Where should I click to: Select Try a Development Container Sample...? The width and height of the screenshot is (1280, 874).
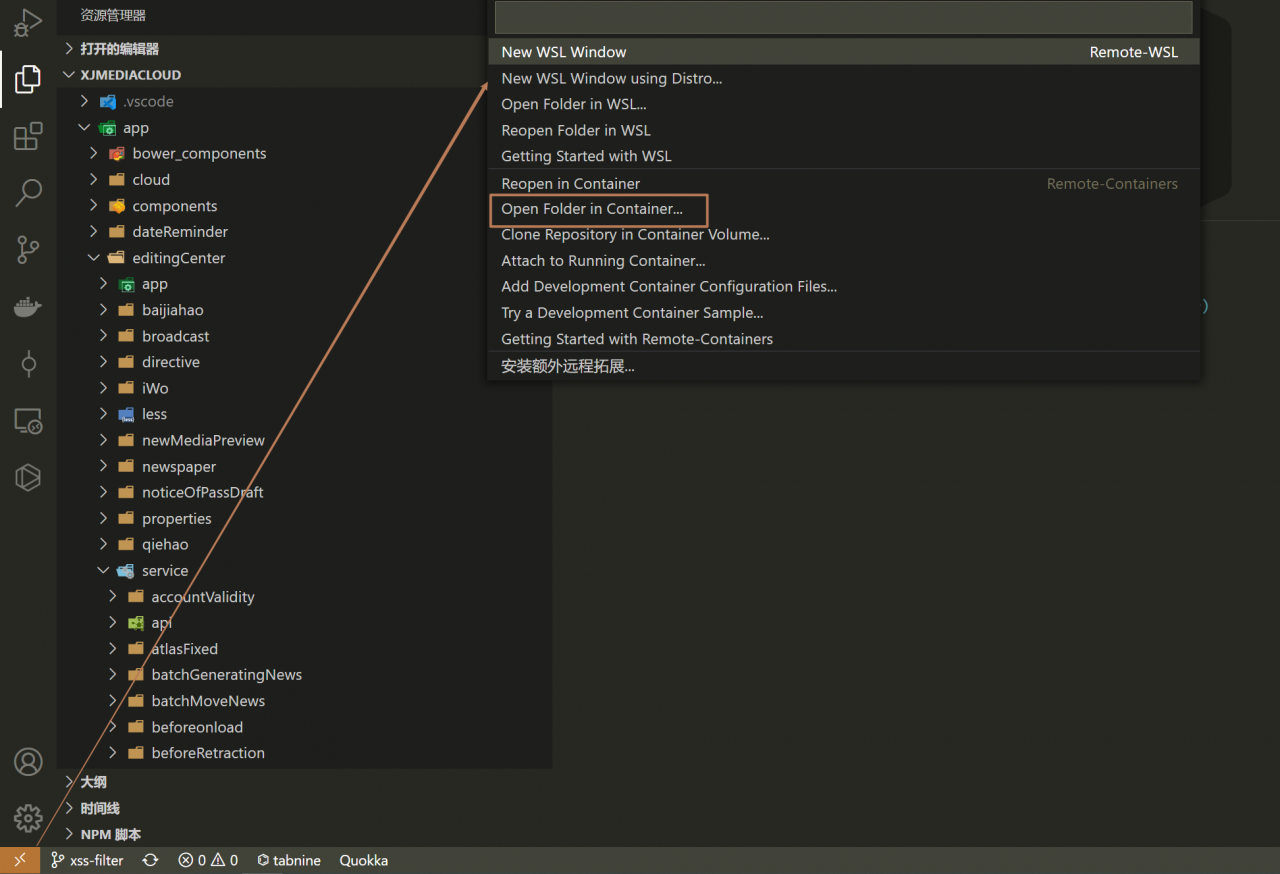click(844, 313)
